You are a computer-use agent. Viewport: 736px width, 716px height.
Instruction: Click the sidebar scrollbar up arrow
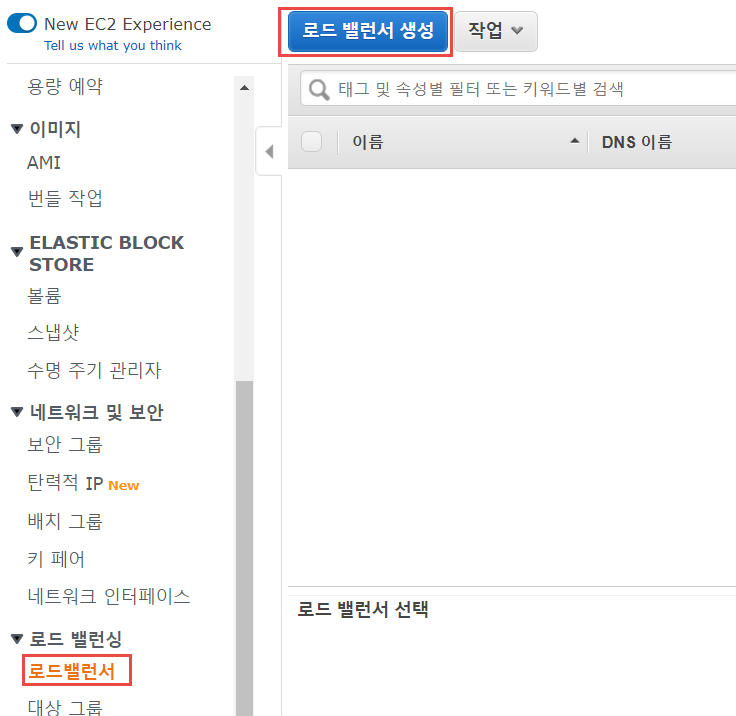click(x=244, y=88)
